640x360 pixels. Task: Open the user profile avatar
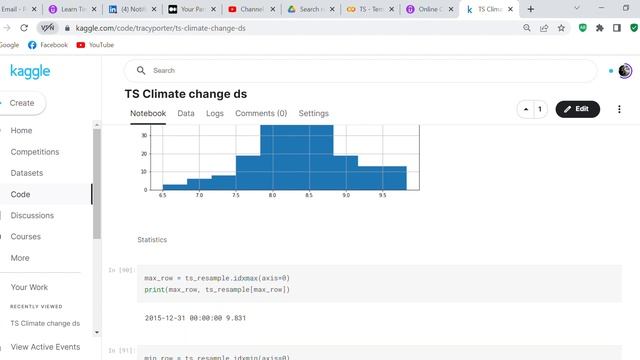[x=625, y=71]
